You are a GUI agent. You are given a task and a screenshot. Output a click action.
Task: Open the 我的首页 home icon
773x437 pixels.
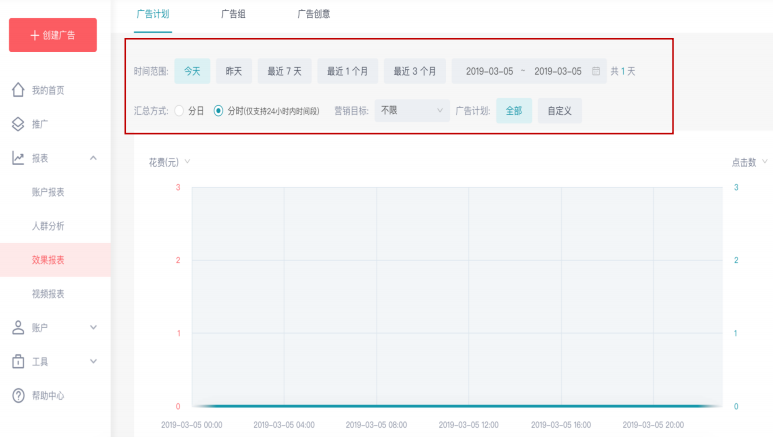point(18,90)
